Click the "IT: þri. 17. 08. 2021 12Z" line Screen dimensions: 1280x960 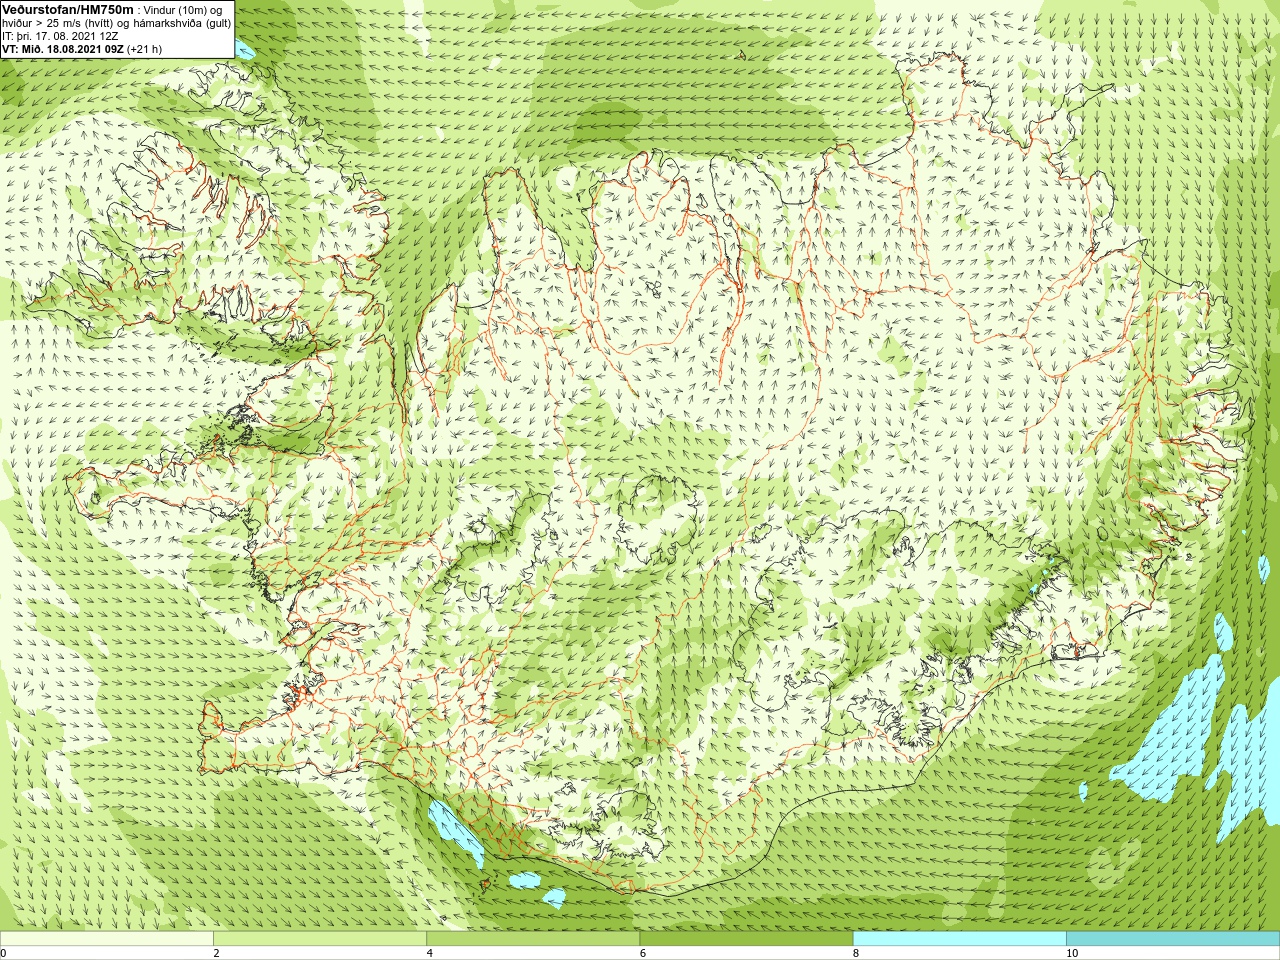(60, 35)
